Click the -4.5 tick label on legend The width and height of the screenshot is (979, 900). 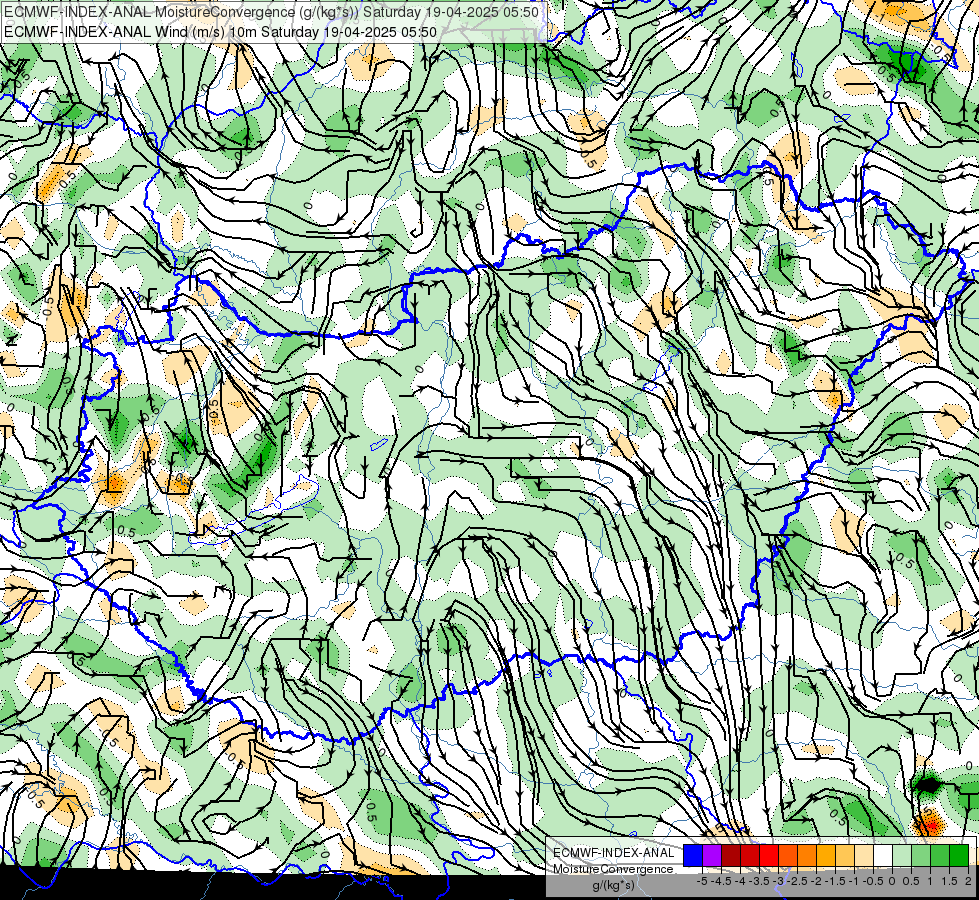[721, 881]
